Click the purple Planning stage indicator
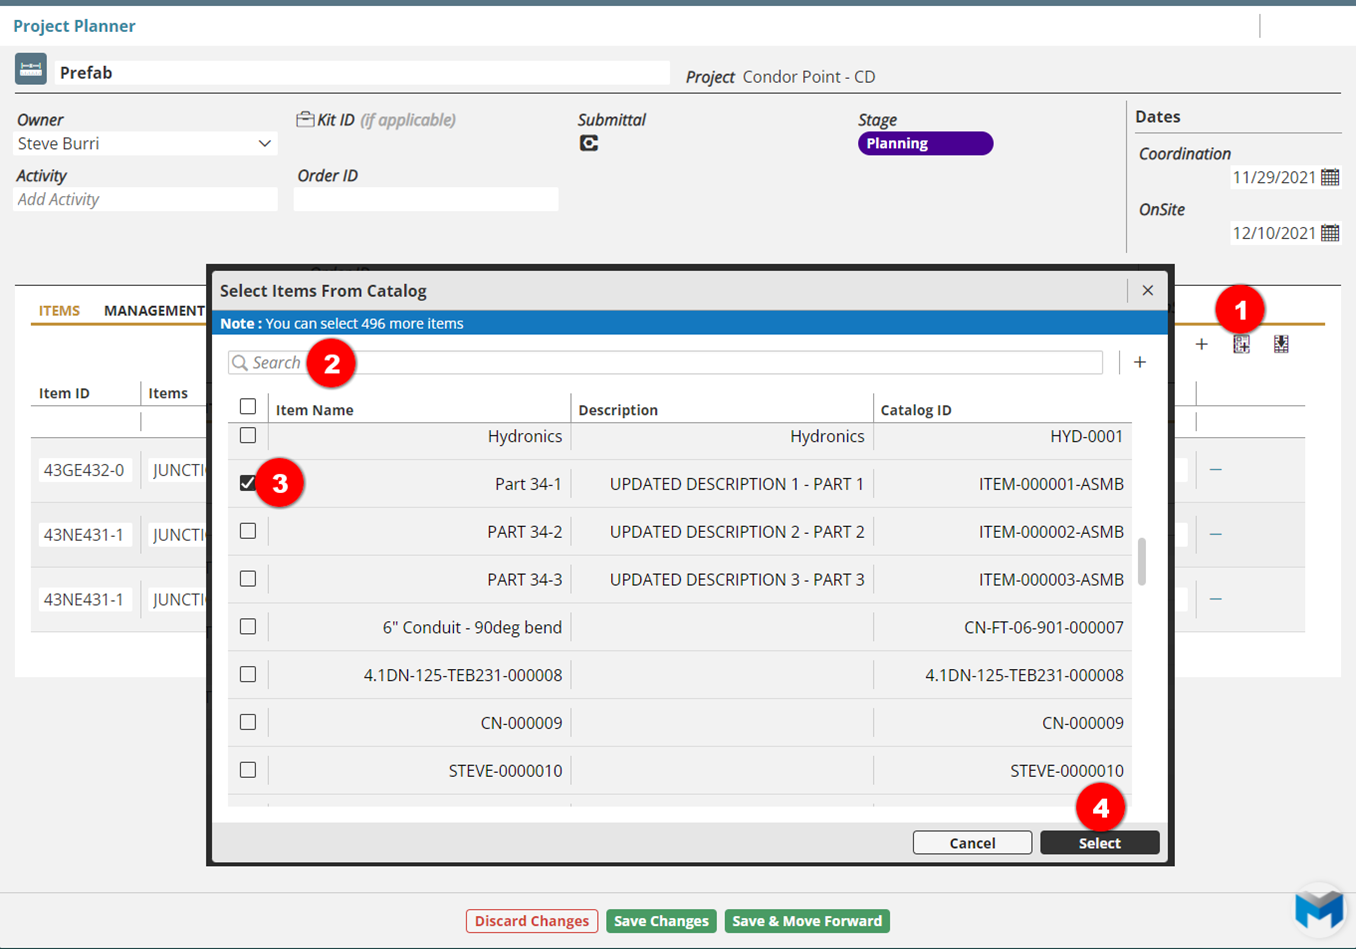The width and height of the screenshot is (1356, 949). (925, 144)
